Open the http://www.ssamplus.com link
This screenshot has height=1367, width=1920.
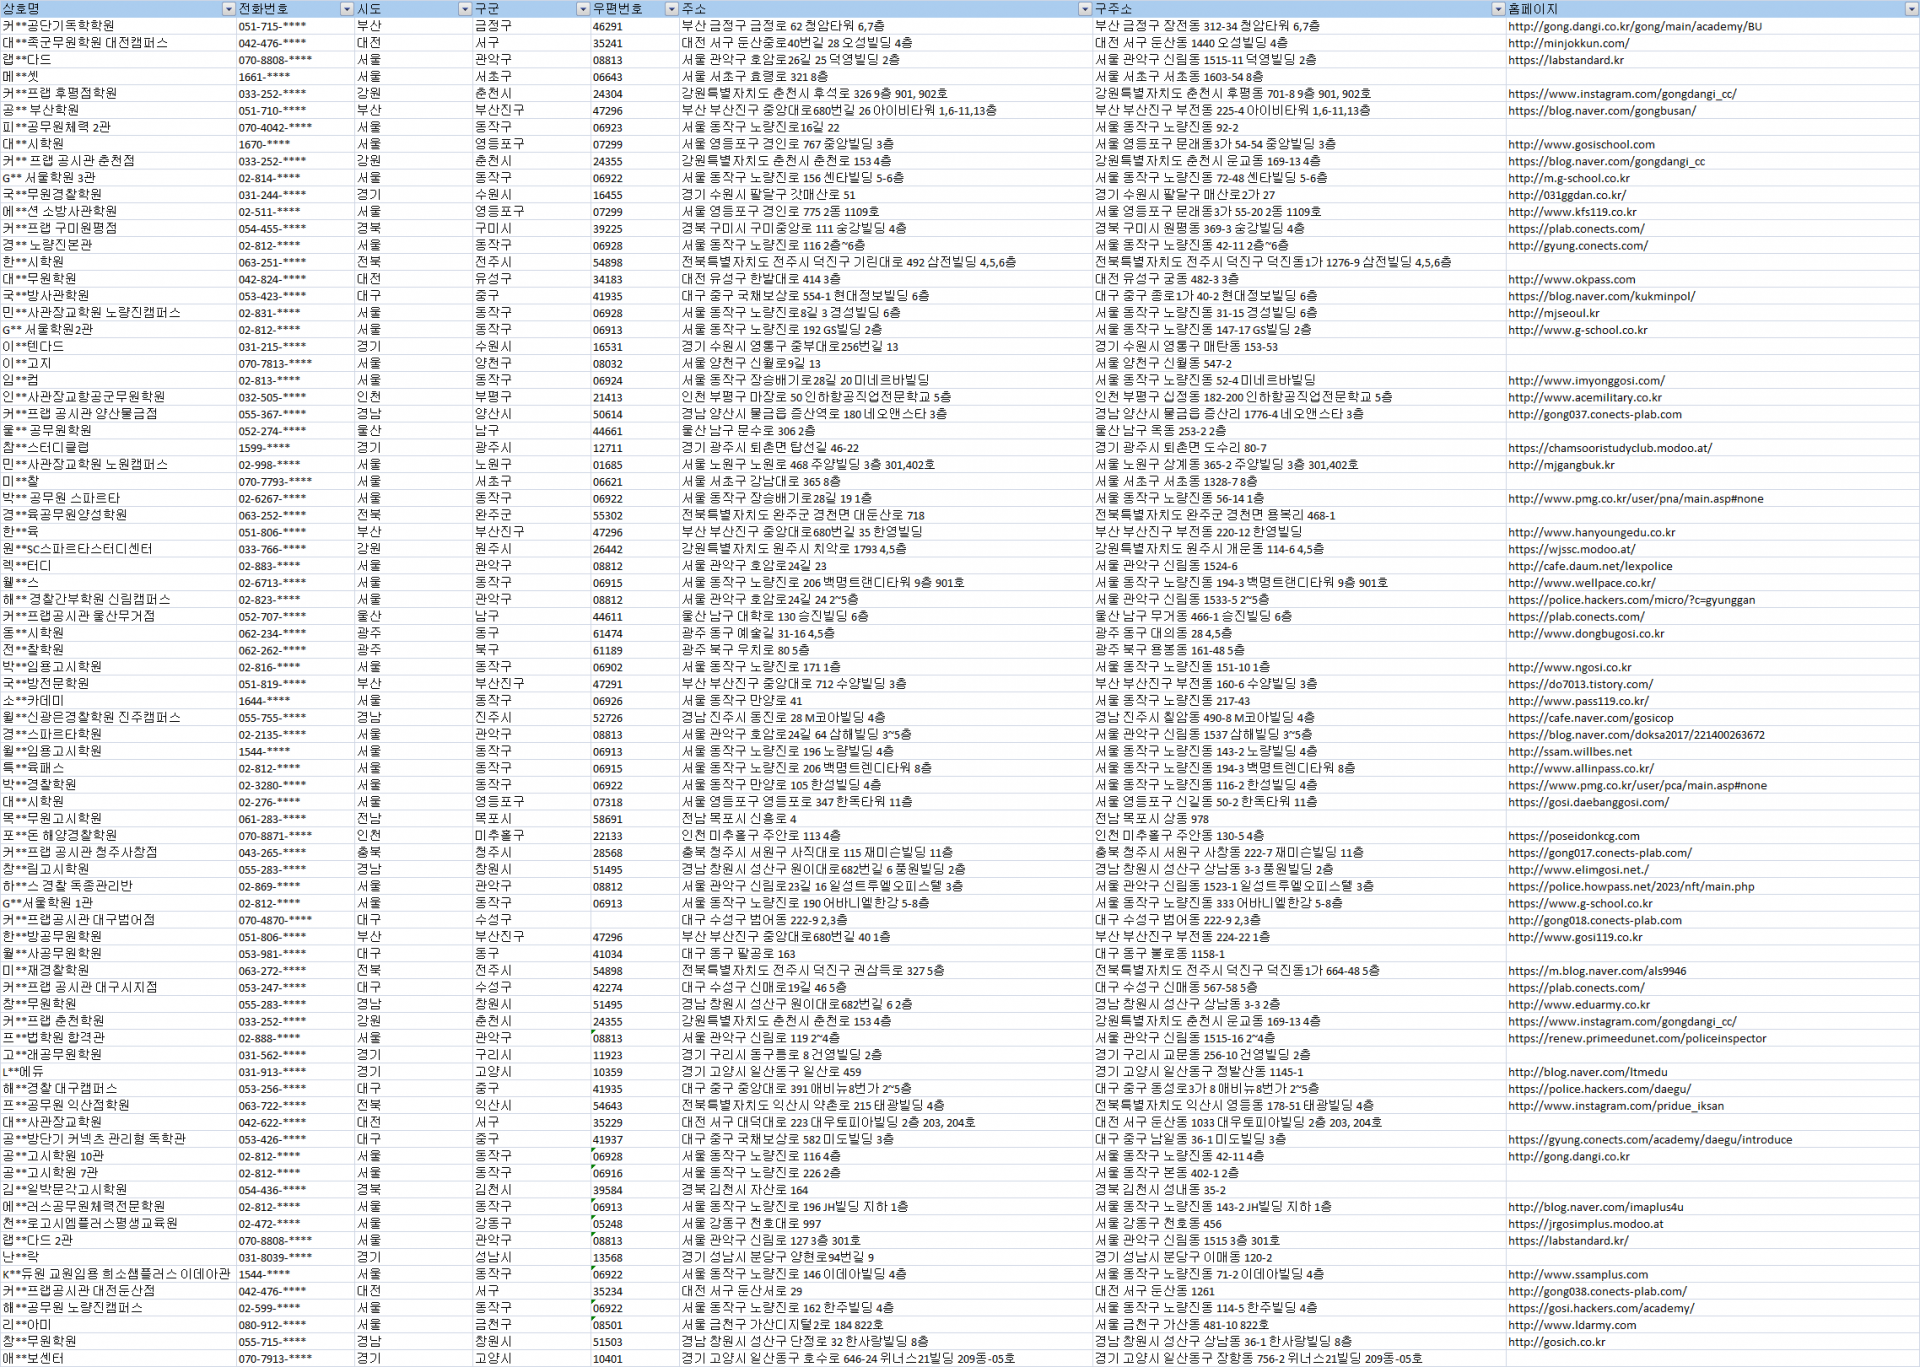point(1577,1274)
